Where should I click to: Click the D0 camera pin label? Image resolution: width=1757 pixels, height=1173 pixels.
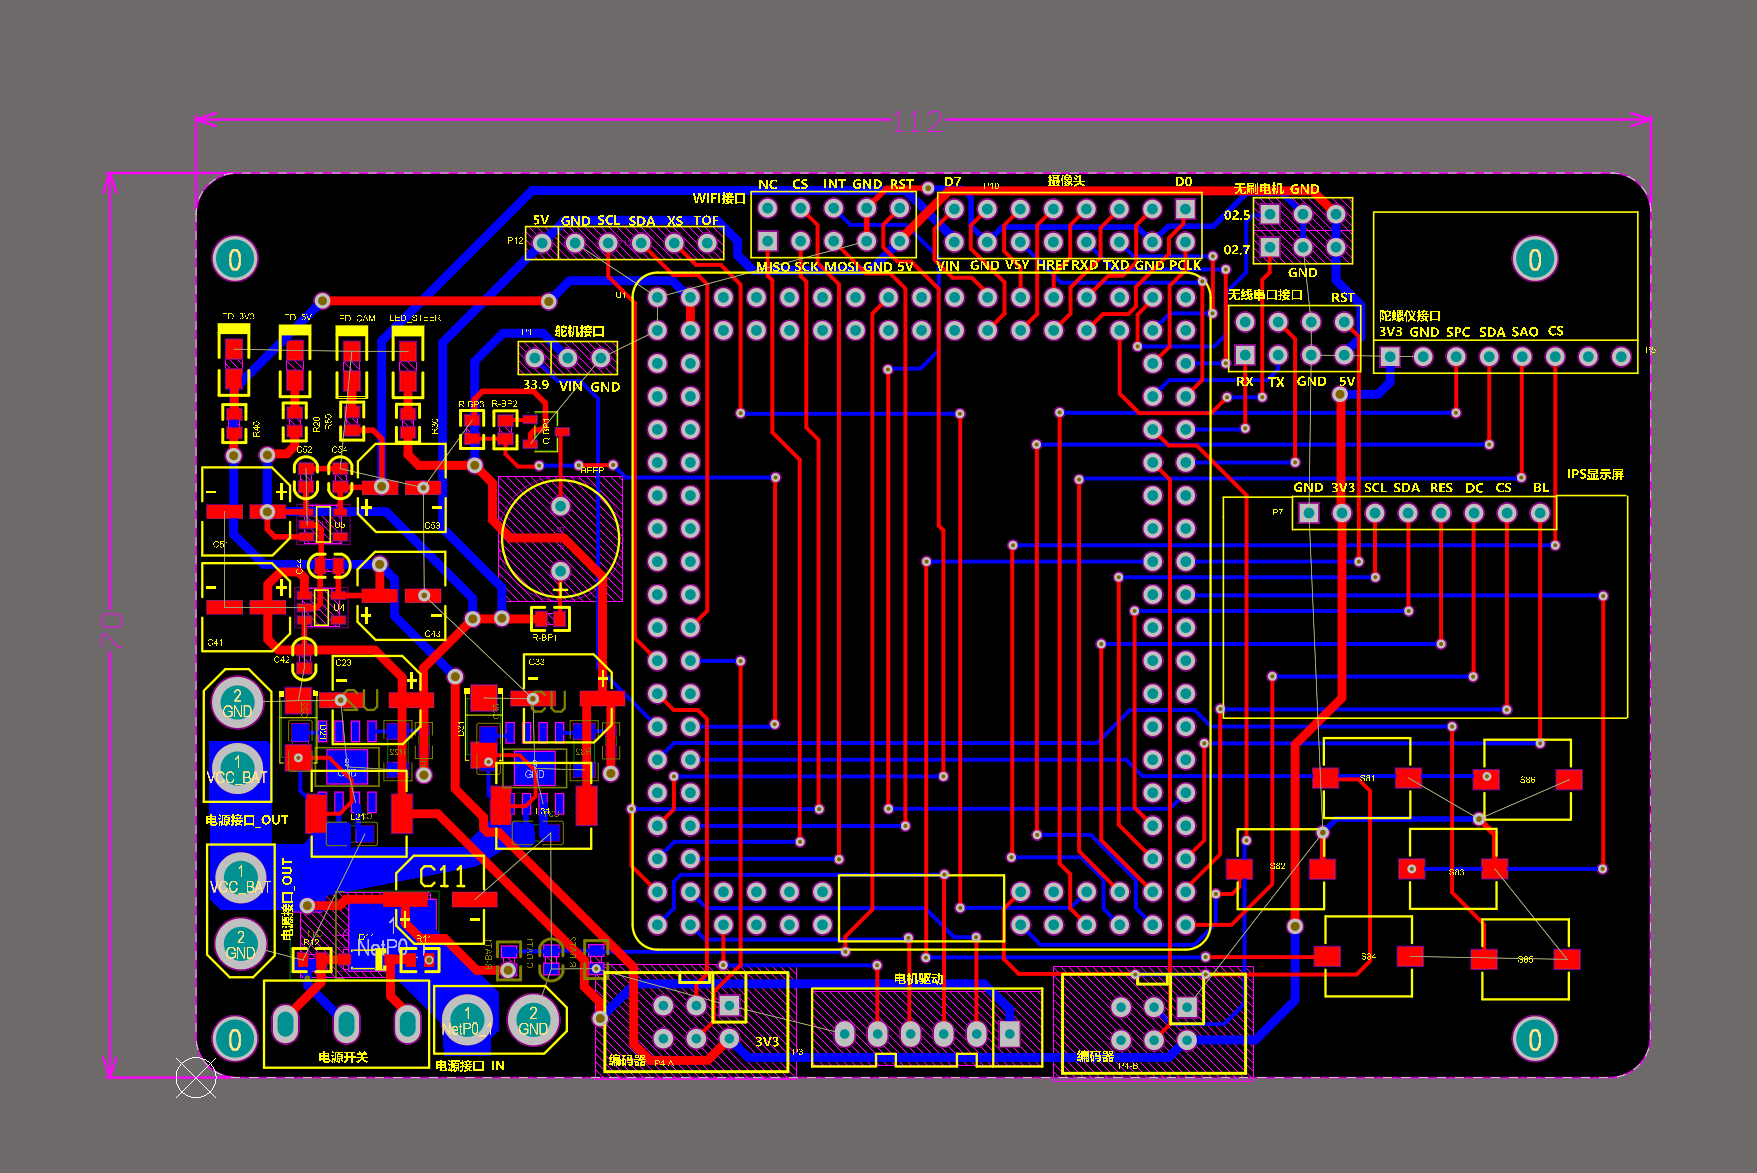(x=1184, y=182)
